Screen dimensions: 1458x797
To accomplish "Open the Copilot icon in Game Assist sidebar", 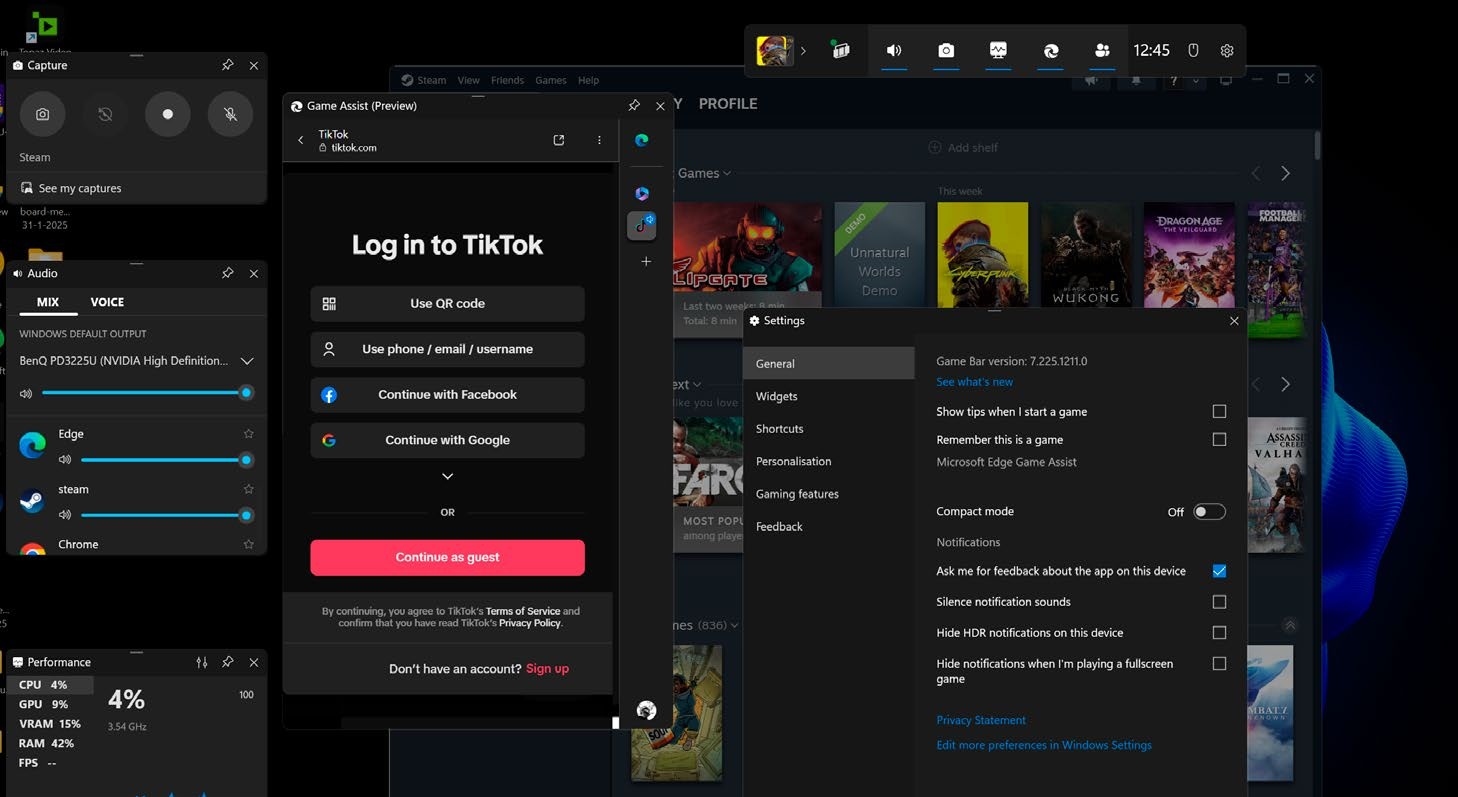I will (642, 193).
